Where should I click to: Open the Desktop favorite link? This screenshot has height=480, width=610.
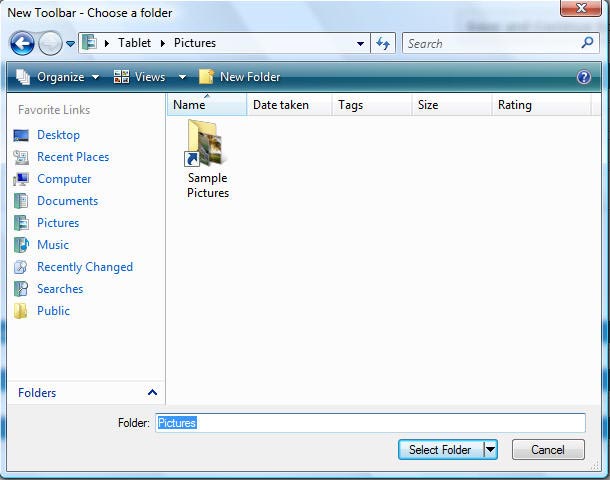click(x=58, y=135)
